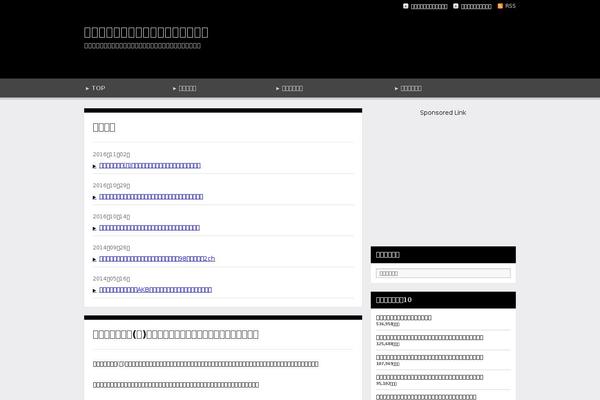The height and width of the screenshot is (400, 600).
Task: Focus the sidebar search input field
Action: tap(443, 273)
